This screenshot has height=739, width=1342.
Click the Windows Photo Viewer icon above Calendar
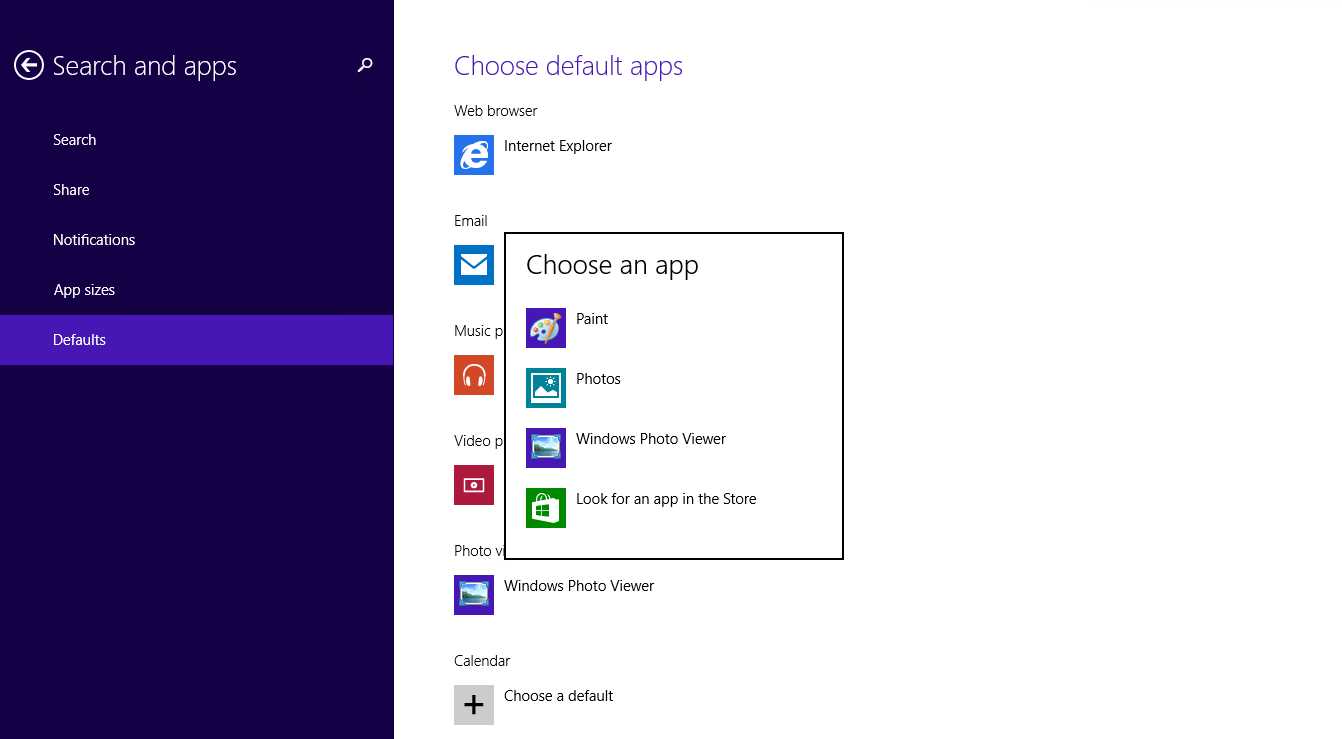pos(474,595)
